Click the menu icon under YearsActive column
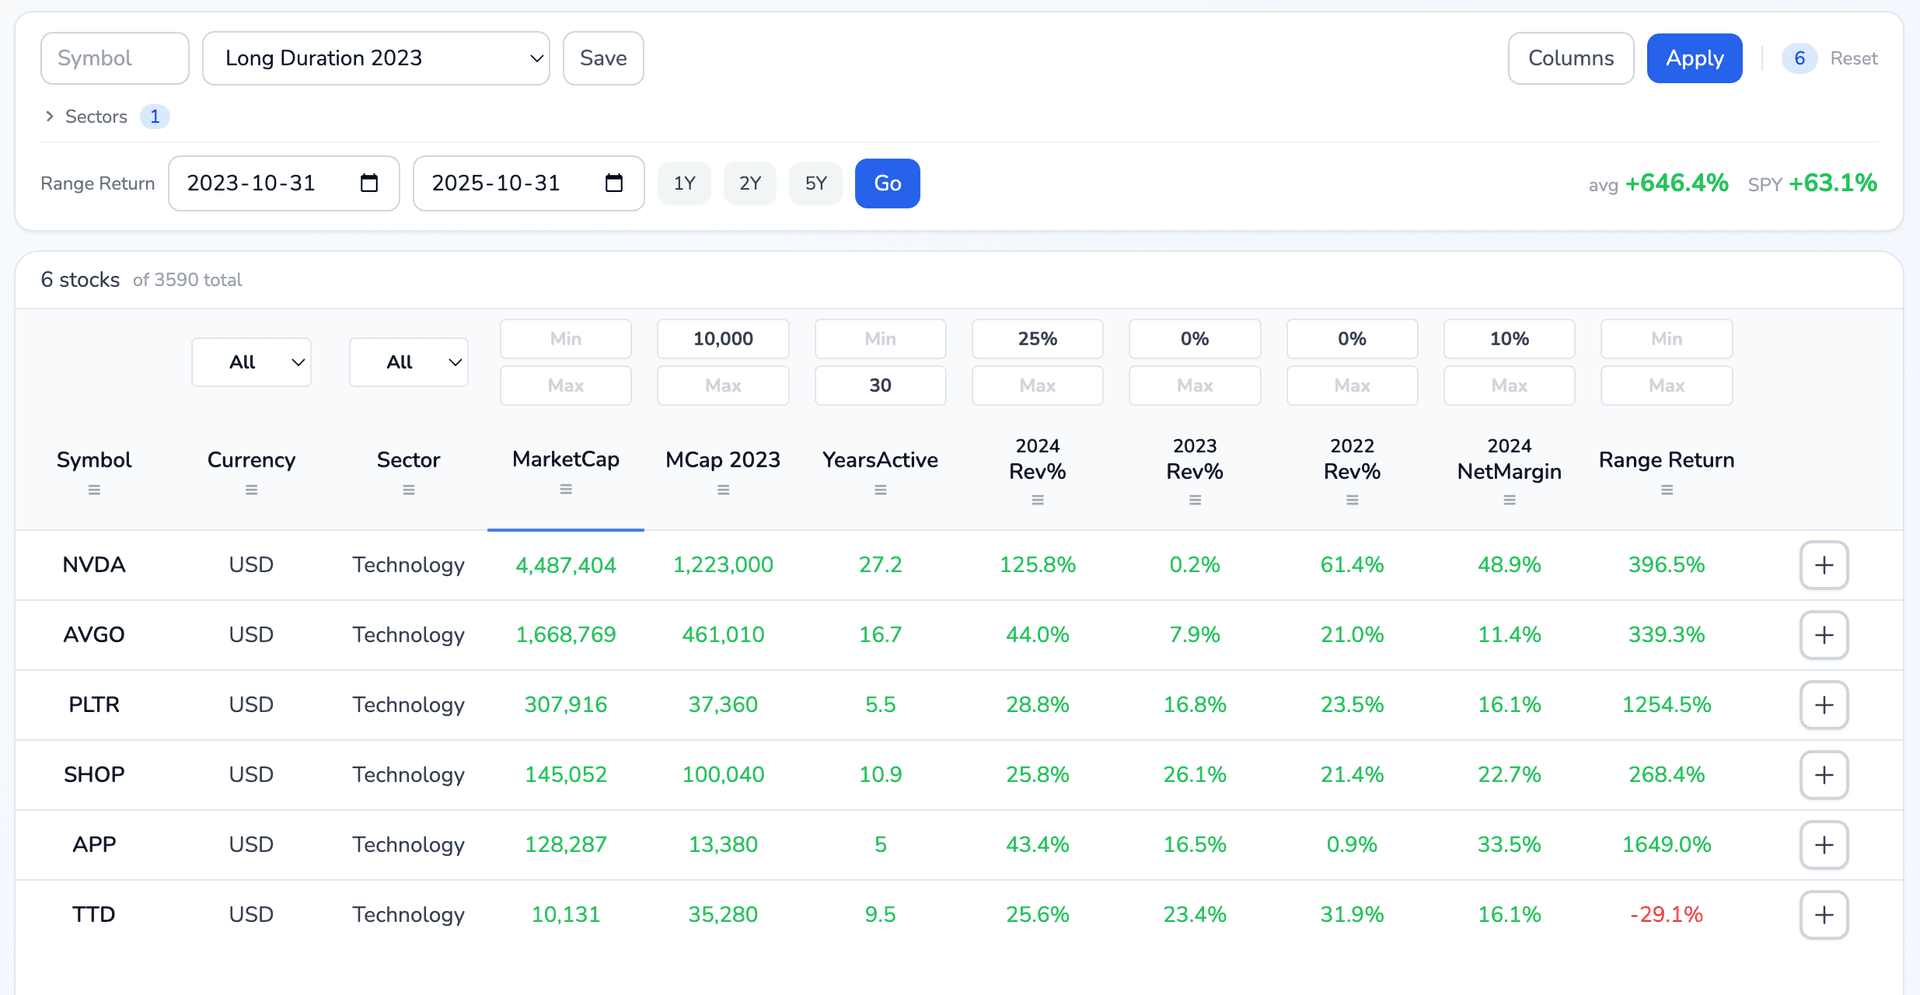Screen dimensions: 1920x995 coord(880,490)
